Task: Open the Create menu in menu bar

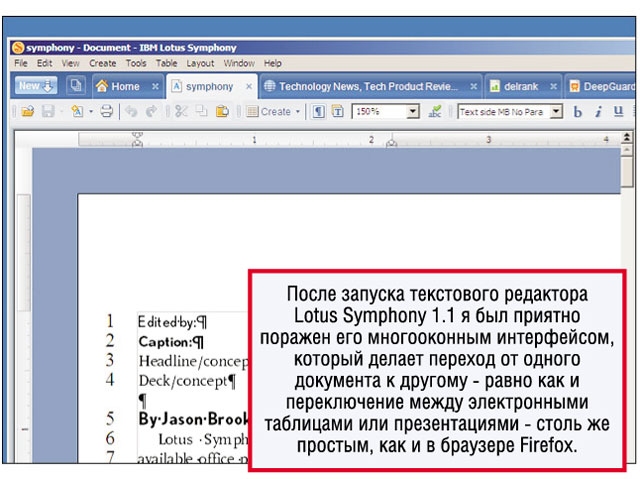Action: coord(102,63)
